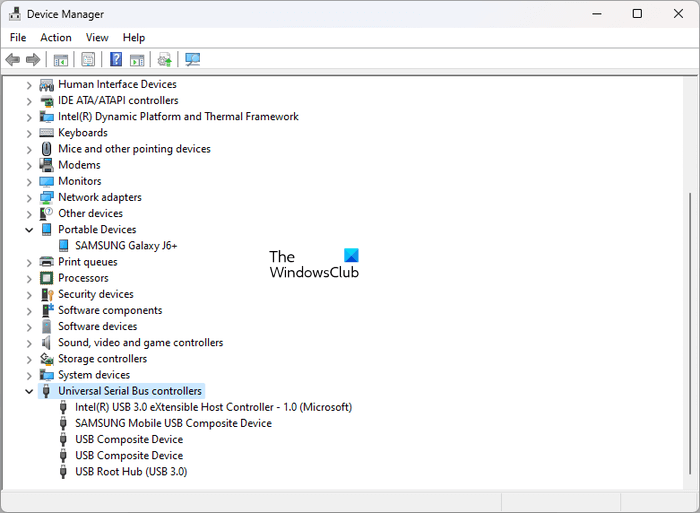Open the Properties toolbar icon
The image size is (700, 513).
[x=88, y=59]
